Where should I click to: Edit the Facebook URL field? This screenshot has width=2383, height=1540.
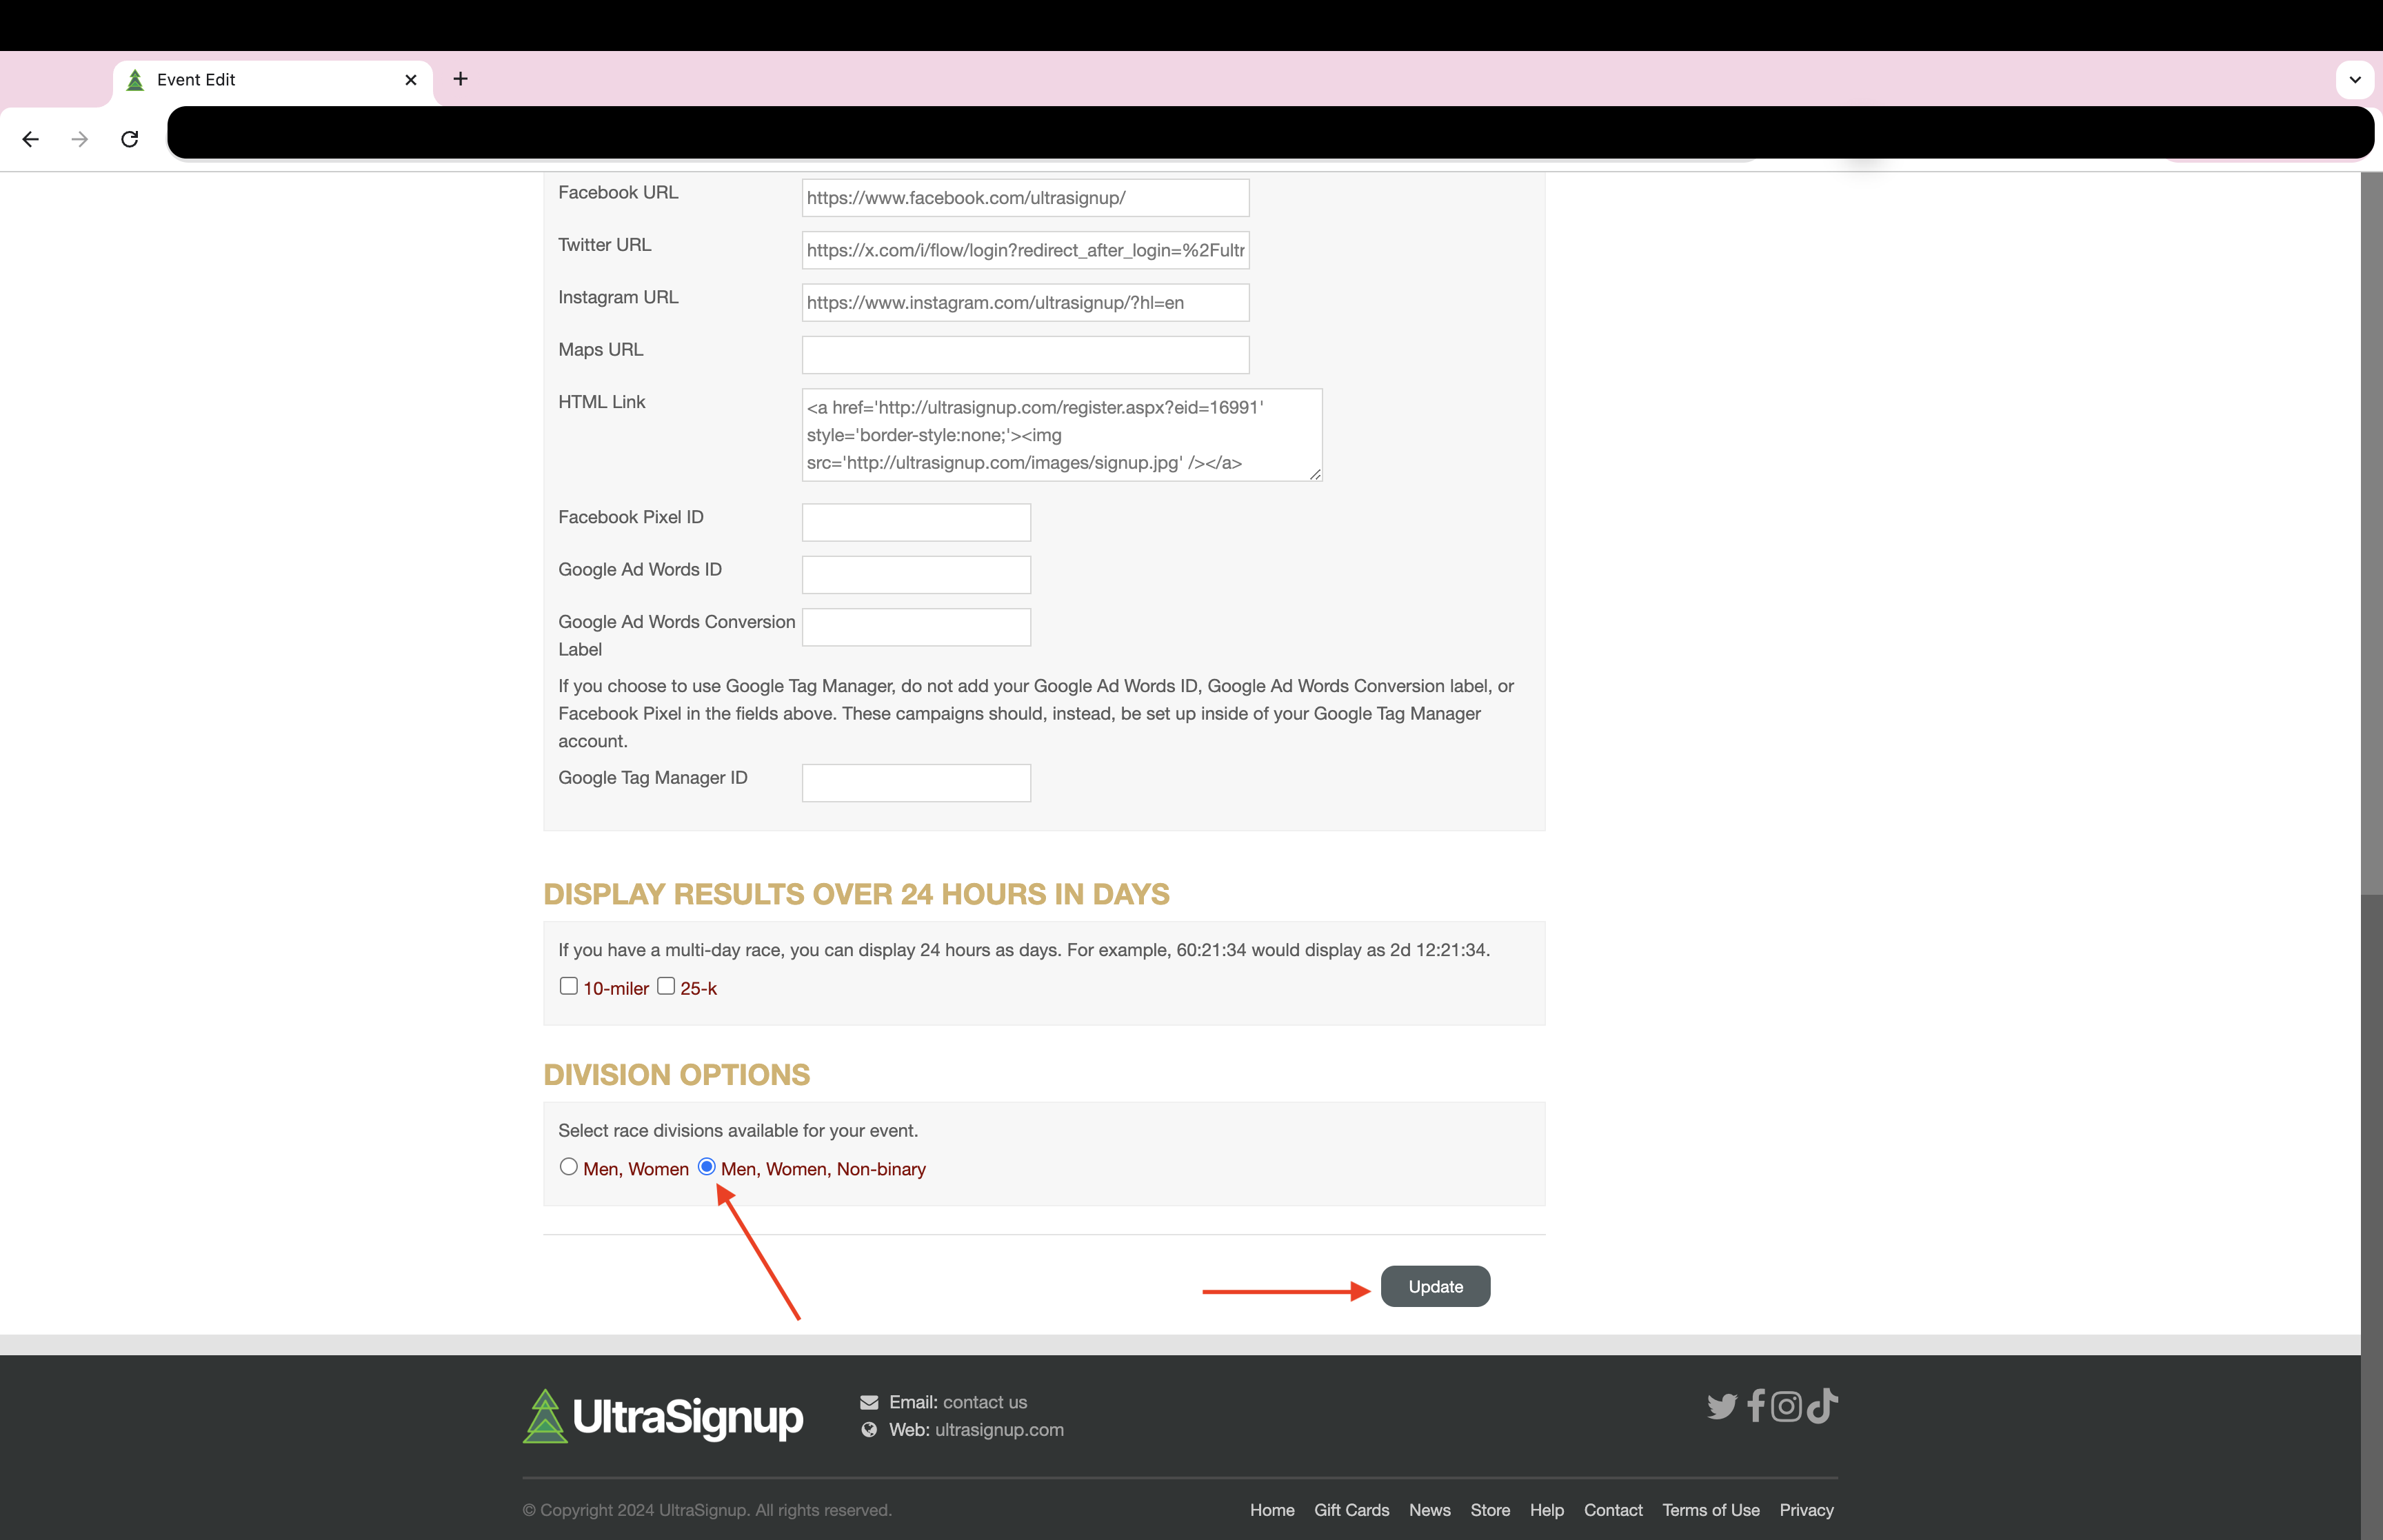1025,198
